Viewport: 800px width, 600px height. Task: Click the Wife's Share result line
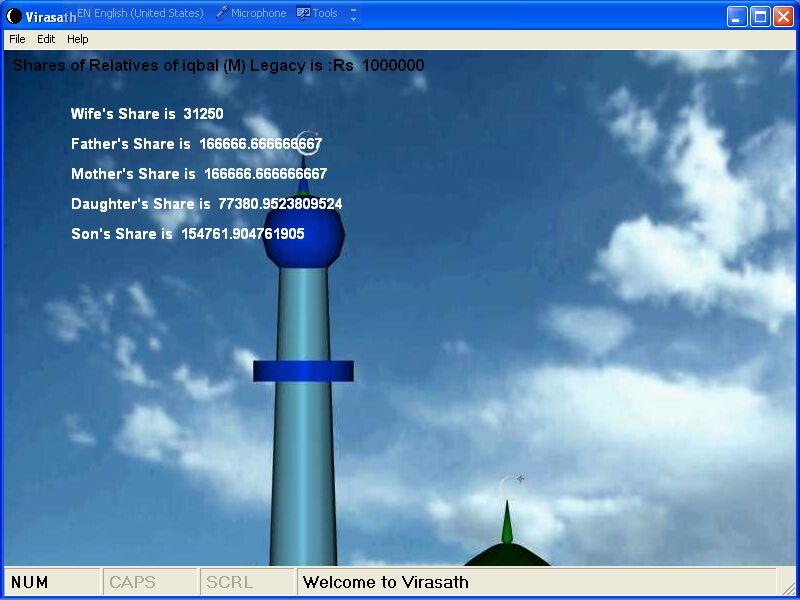[x=147, y=114]
